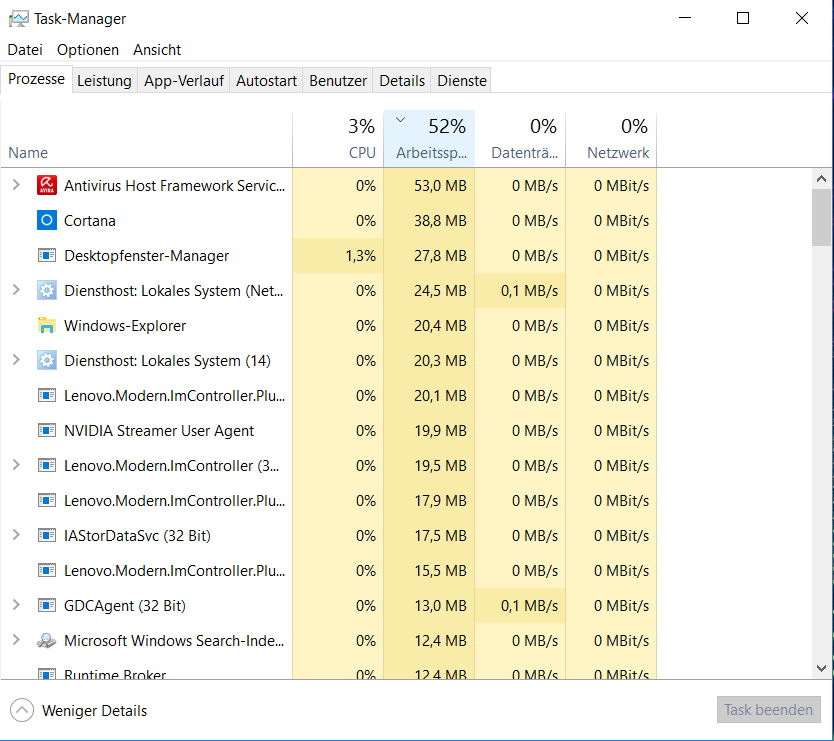The width and height of the screenshot is (834, 741).
Task: Select the NVIDIA Streamer User Agent name
Action: (x=159, y=431)
